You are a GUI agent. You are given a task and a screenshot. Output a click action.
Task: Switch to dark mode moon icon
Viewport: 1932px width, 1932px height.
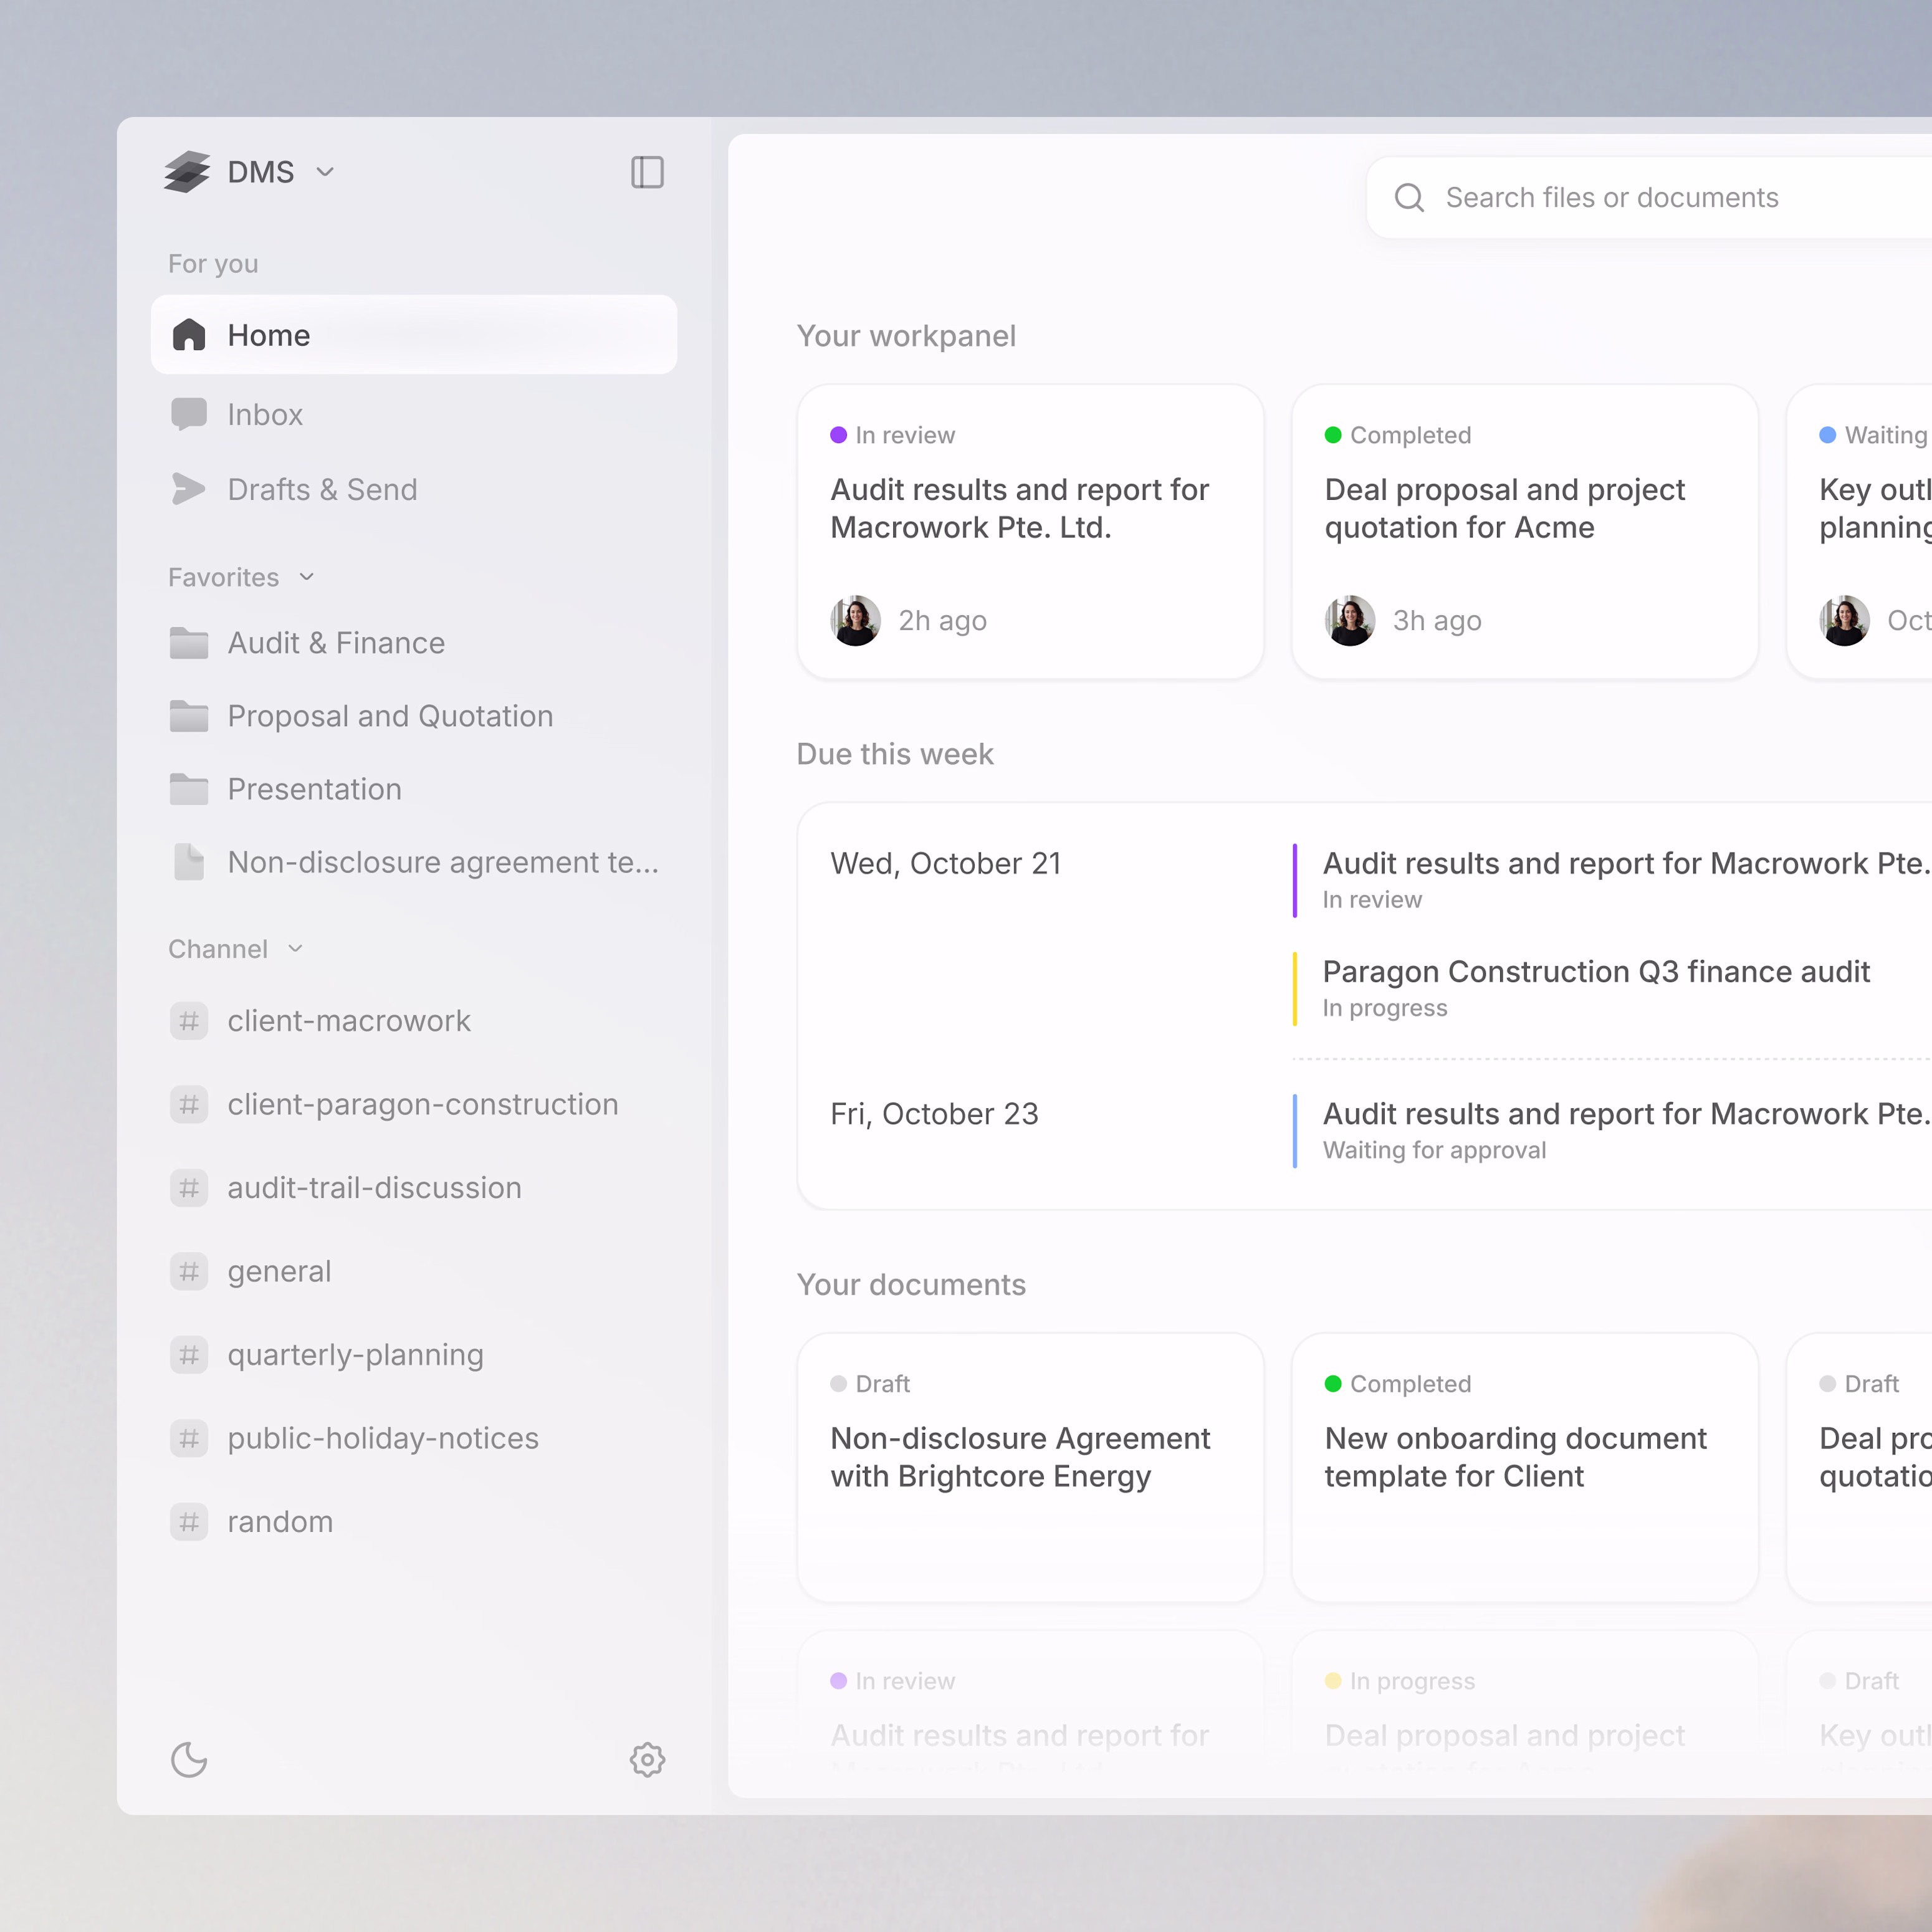tap(189, 1759)
